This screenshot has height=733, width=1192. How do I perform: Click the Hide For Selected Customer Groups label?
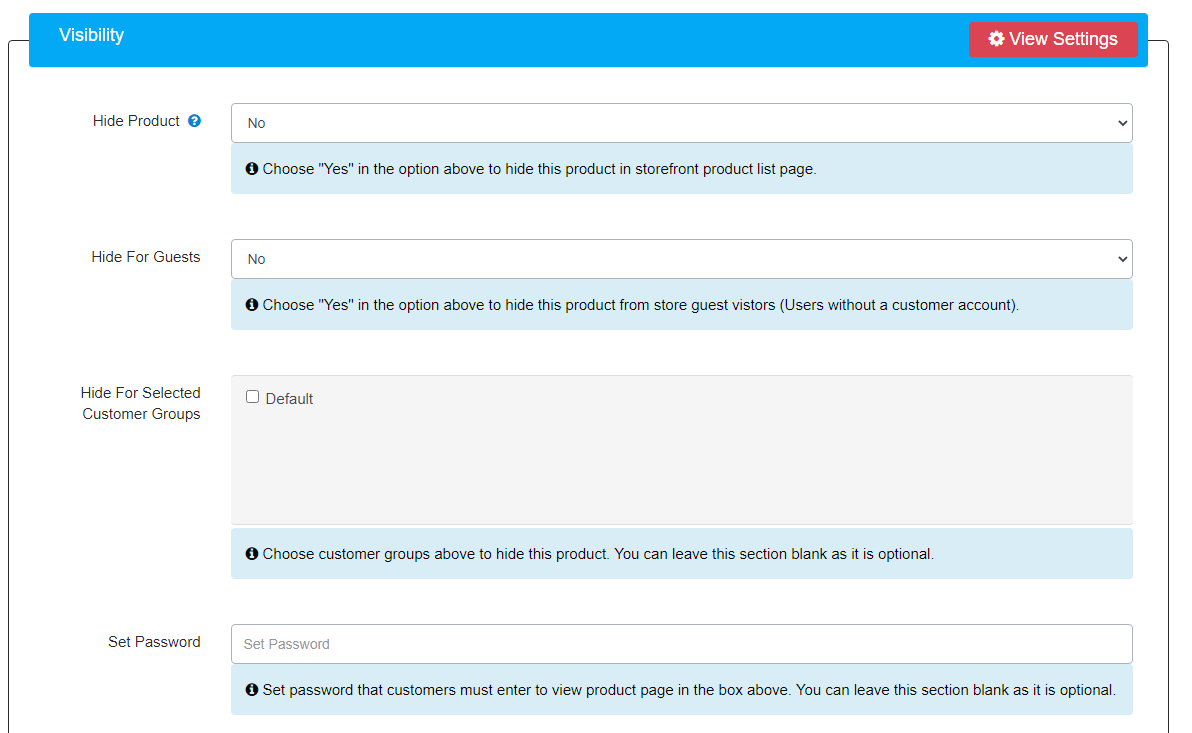141,403
